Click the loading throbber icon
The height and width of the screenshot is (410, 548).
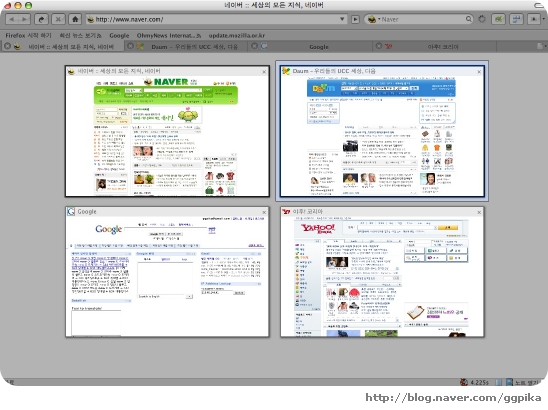tap(482, 19)
